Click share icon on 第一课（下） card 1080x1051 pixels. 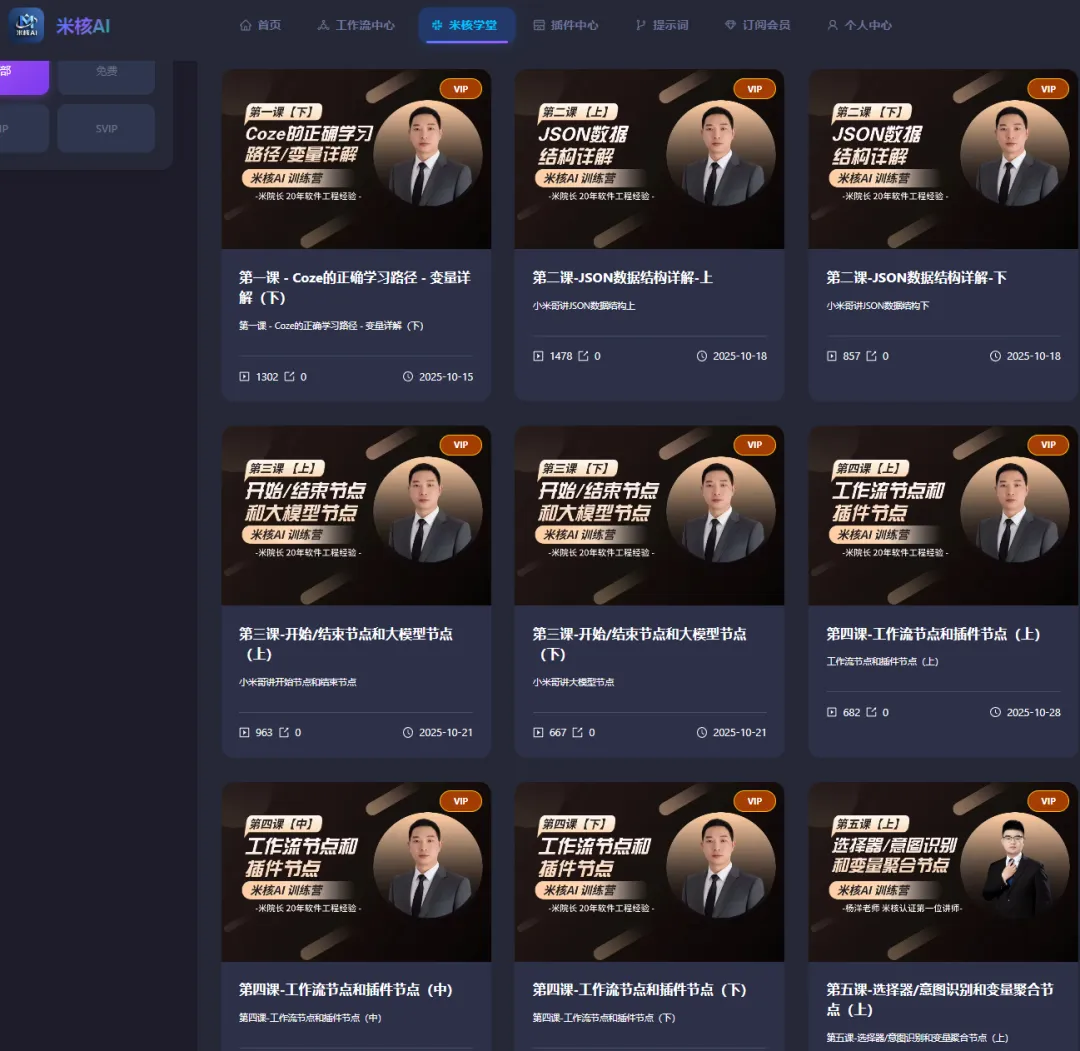pyautogui.click(x=290, y=377)
